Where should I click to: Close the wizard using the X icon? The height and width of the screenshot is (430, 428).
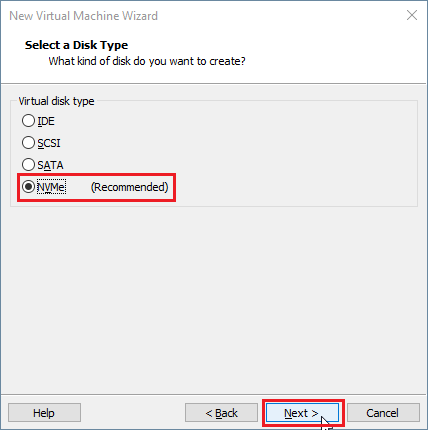coord(412,15)
